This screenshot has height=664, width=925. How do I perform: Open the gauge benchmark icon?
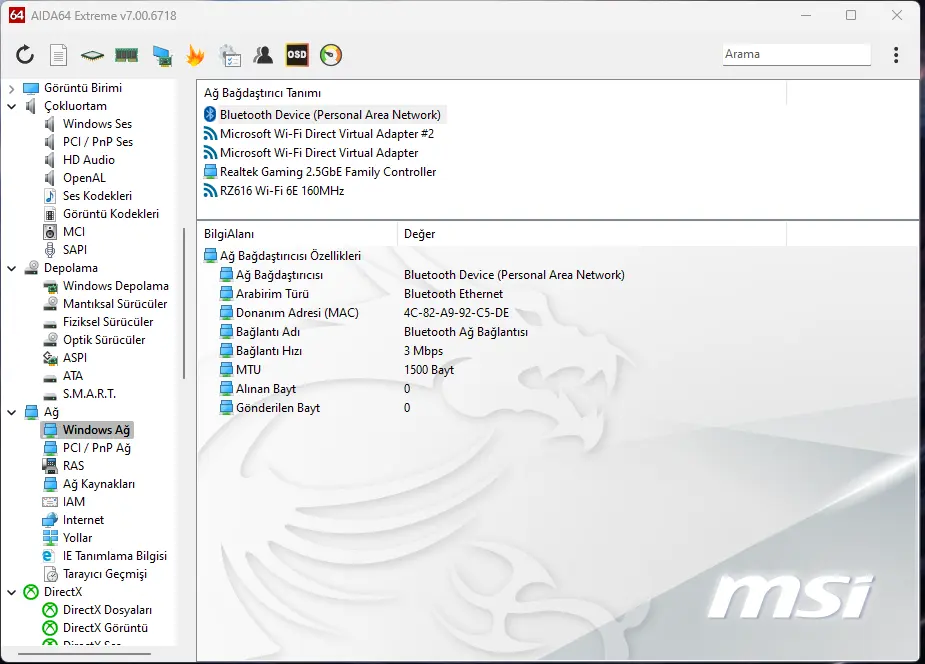(331, 55)
